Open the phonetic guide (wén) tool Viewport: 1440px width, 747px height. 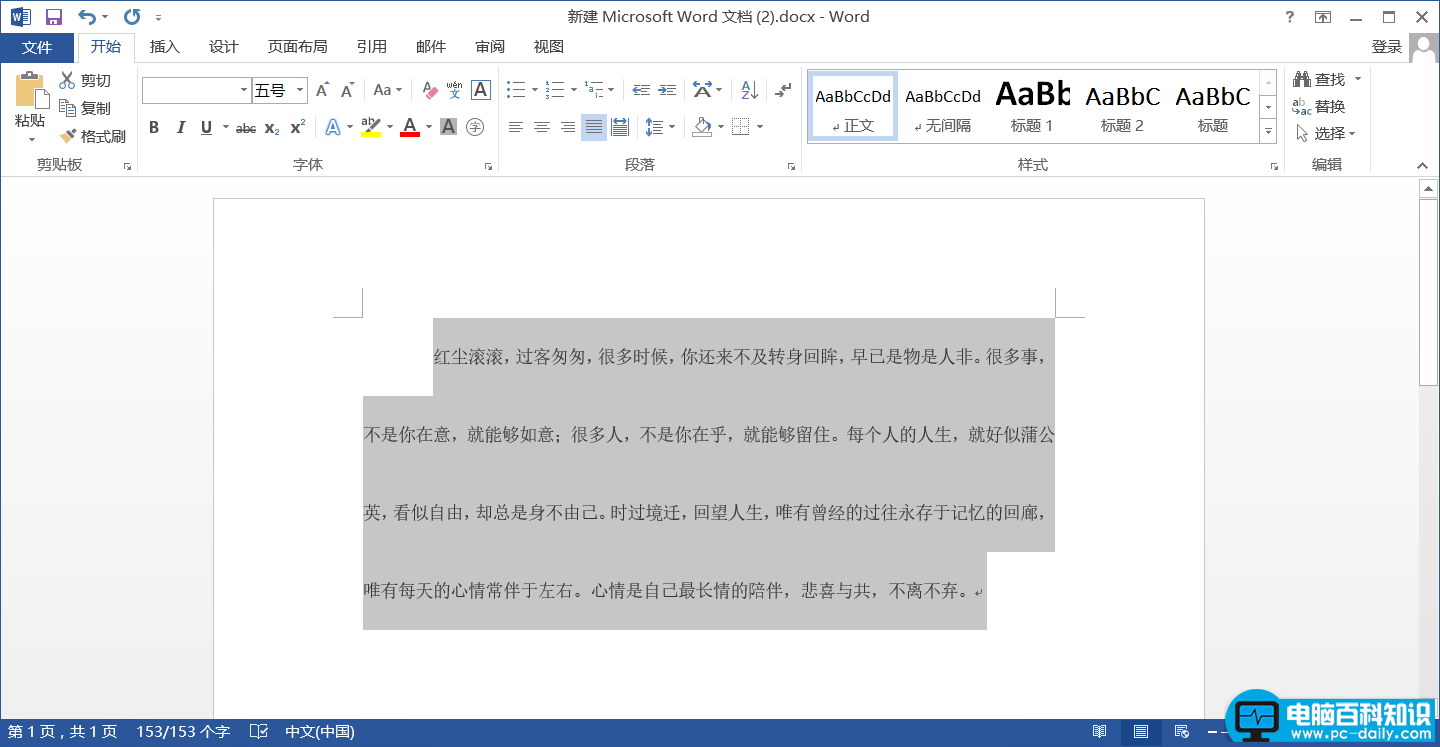coord(455,90)
